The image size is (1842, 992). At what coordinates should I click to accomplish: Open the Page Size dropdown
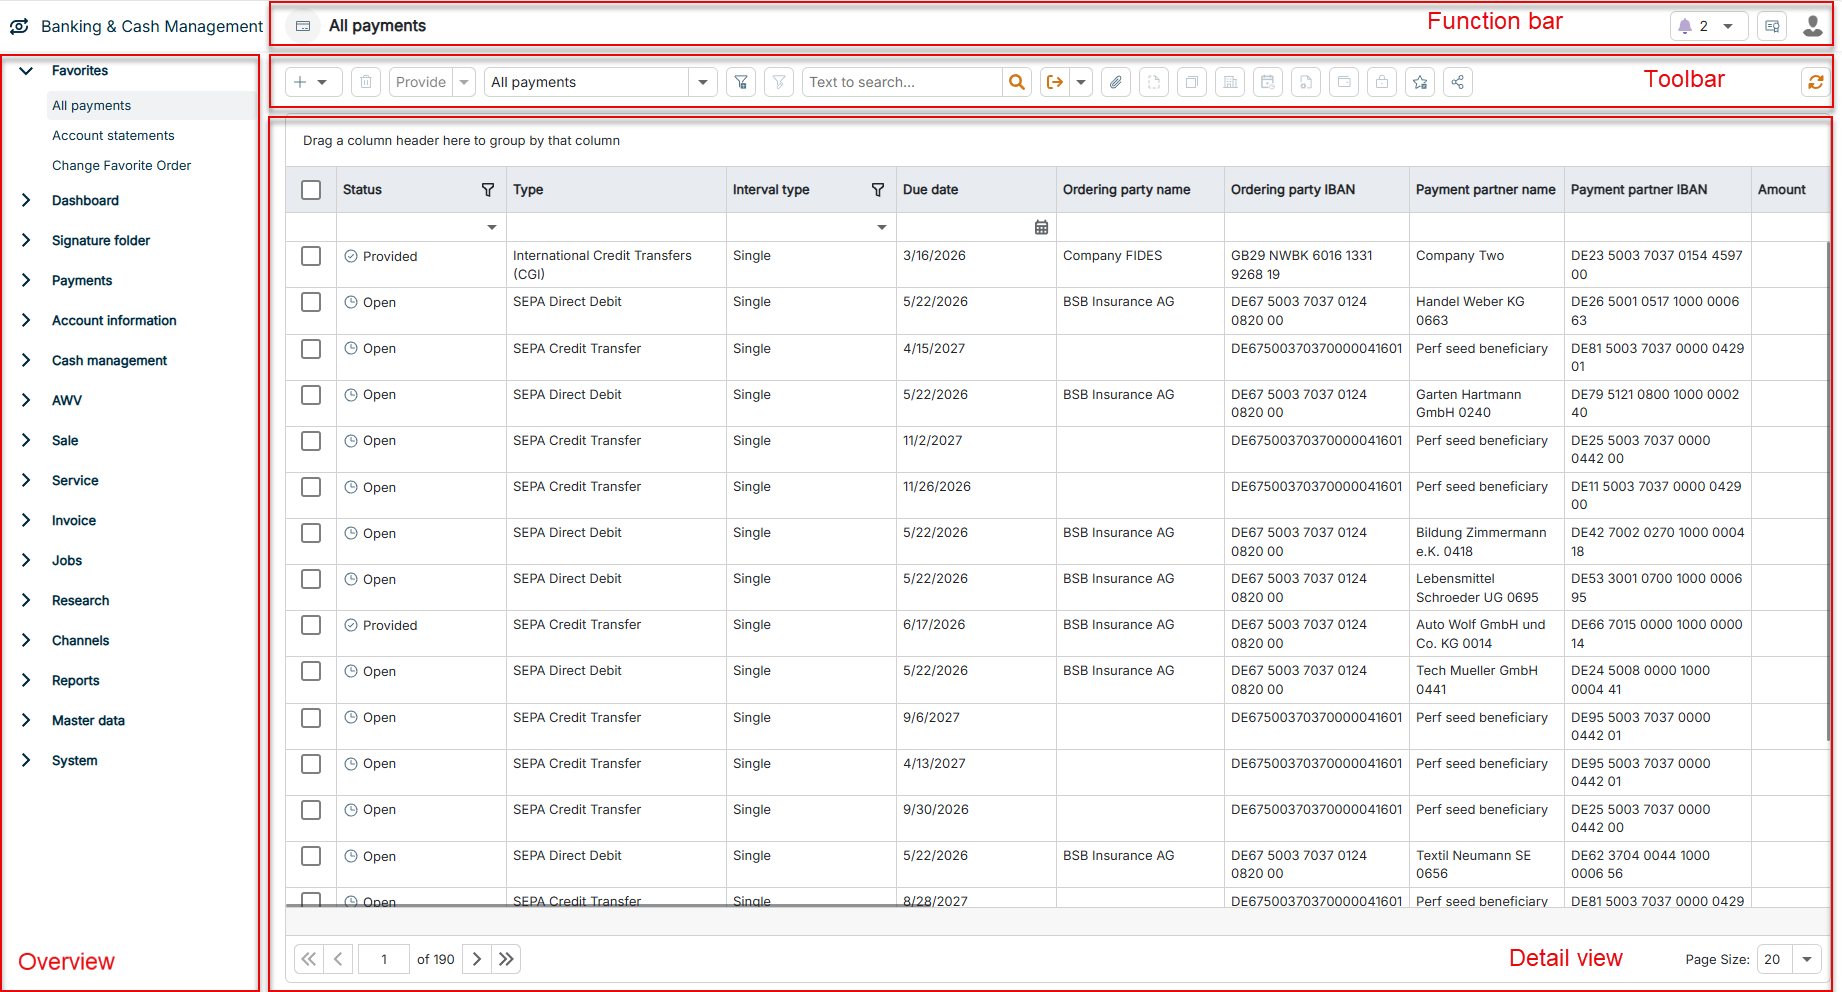click(1807, 959)
